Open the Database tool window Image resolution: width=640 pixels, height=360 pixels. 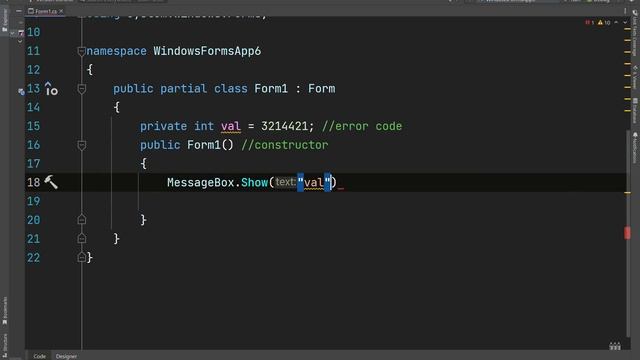(x=635, y=110)
